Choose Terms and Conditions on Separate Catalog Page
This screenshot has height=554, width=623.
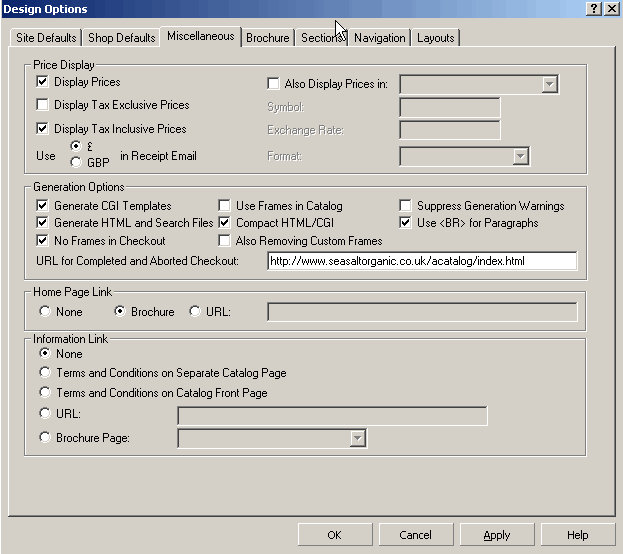45,373
